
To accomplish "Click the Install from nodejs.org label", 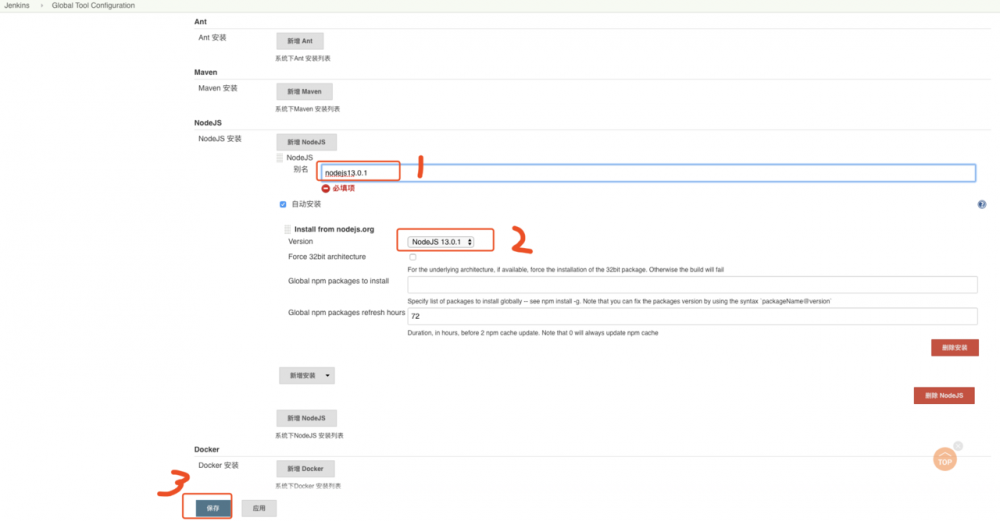I will pyautogui.click(x=334, y=229).
